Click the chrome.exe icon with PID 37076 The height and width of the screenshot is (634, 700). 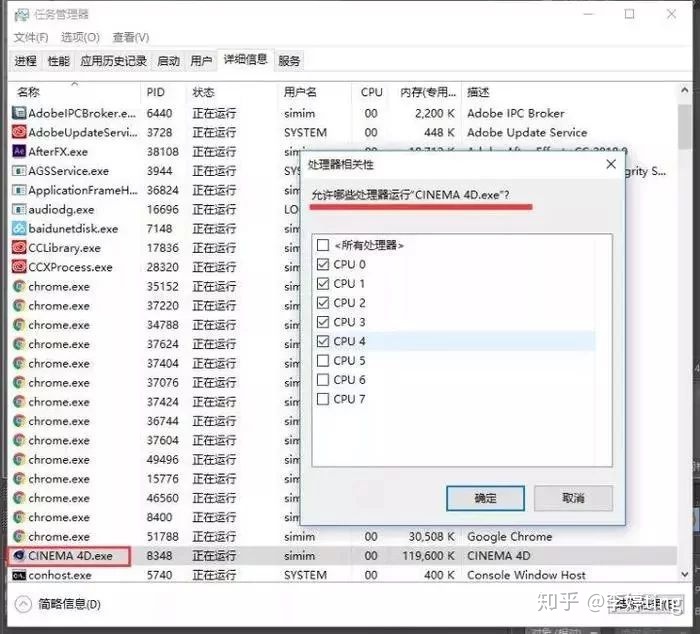tap(19, 383)
